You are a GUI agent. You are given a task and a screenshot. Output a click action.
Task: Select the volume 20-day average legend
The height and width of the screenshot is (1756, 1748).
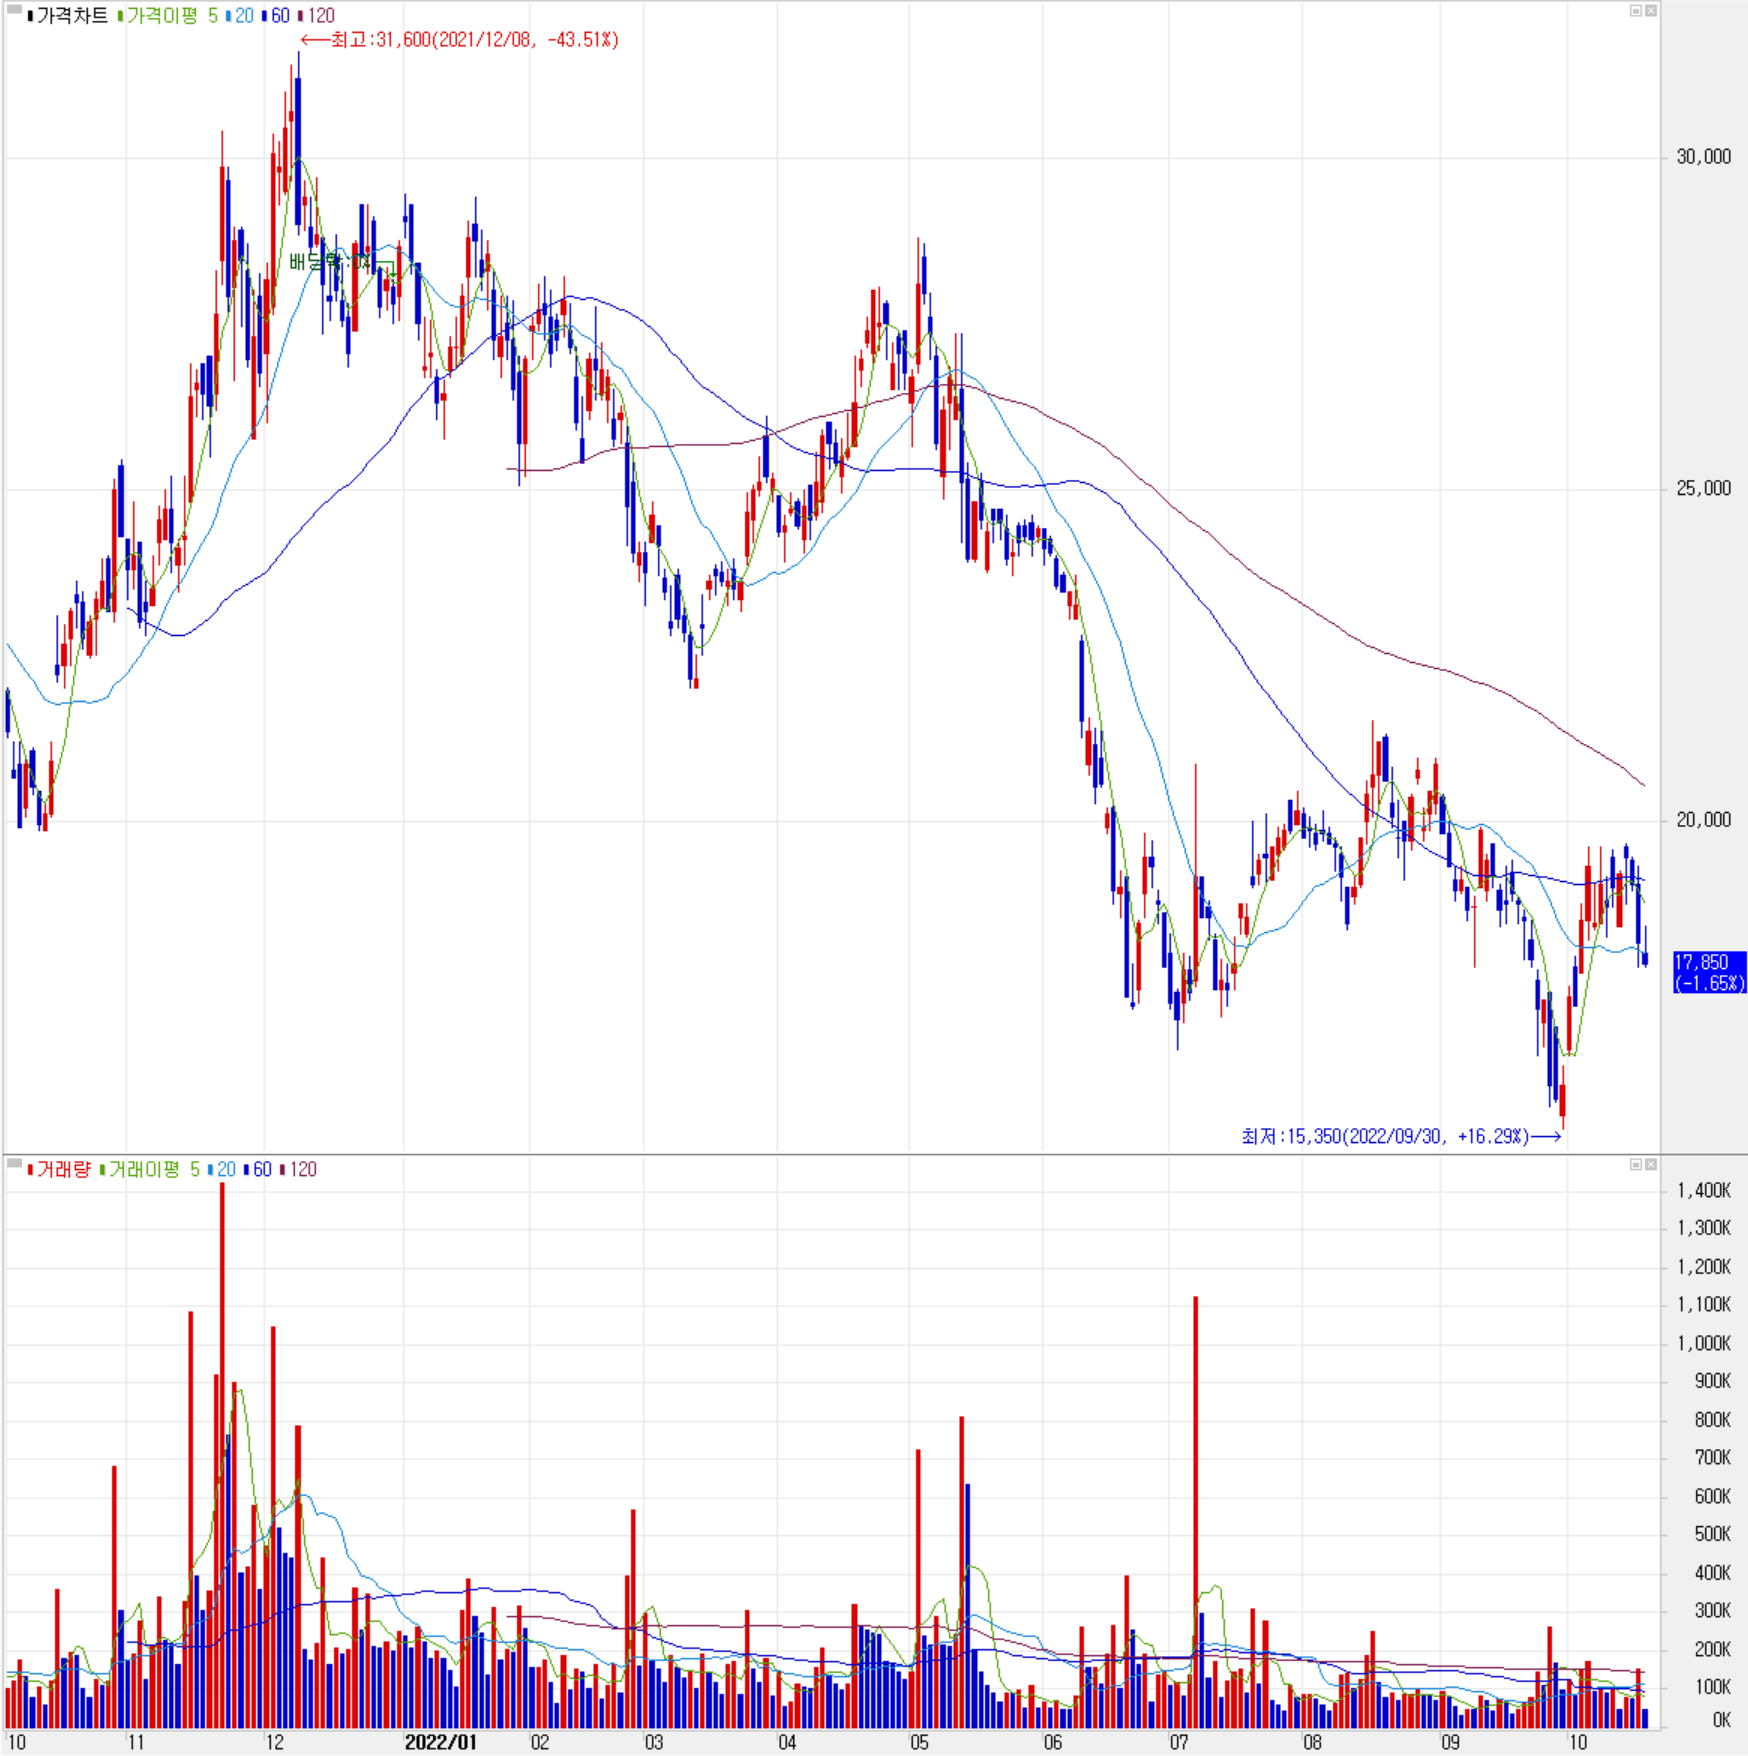click(x=223, y=1170)
